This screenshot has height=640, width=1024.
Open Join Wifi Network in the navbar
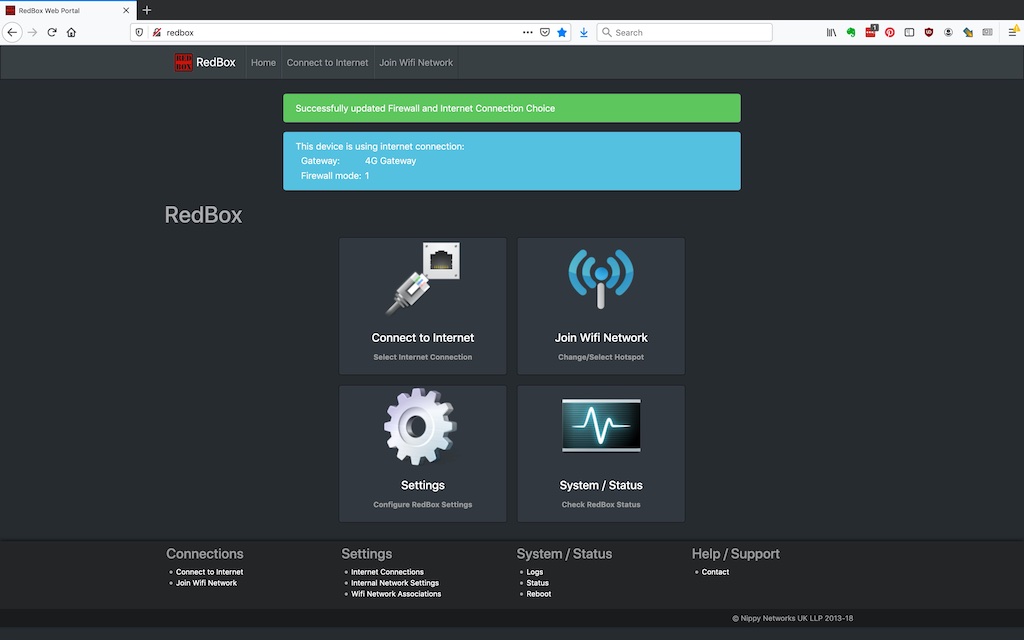point(416,63)
